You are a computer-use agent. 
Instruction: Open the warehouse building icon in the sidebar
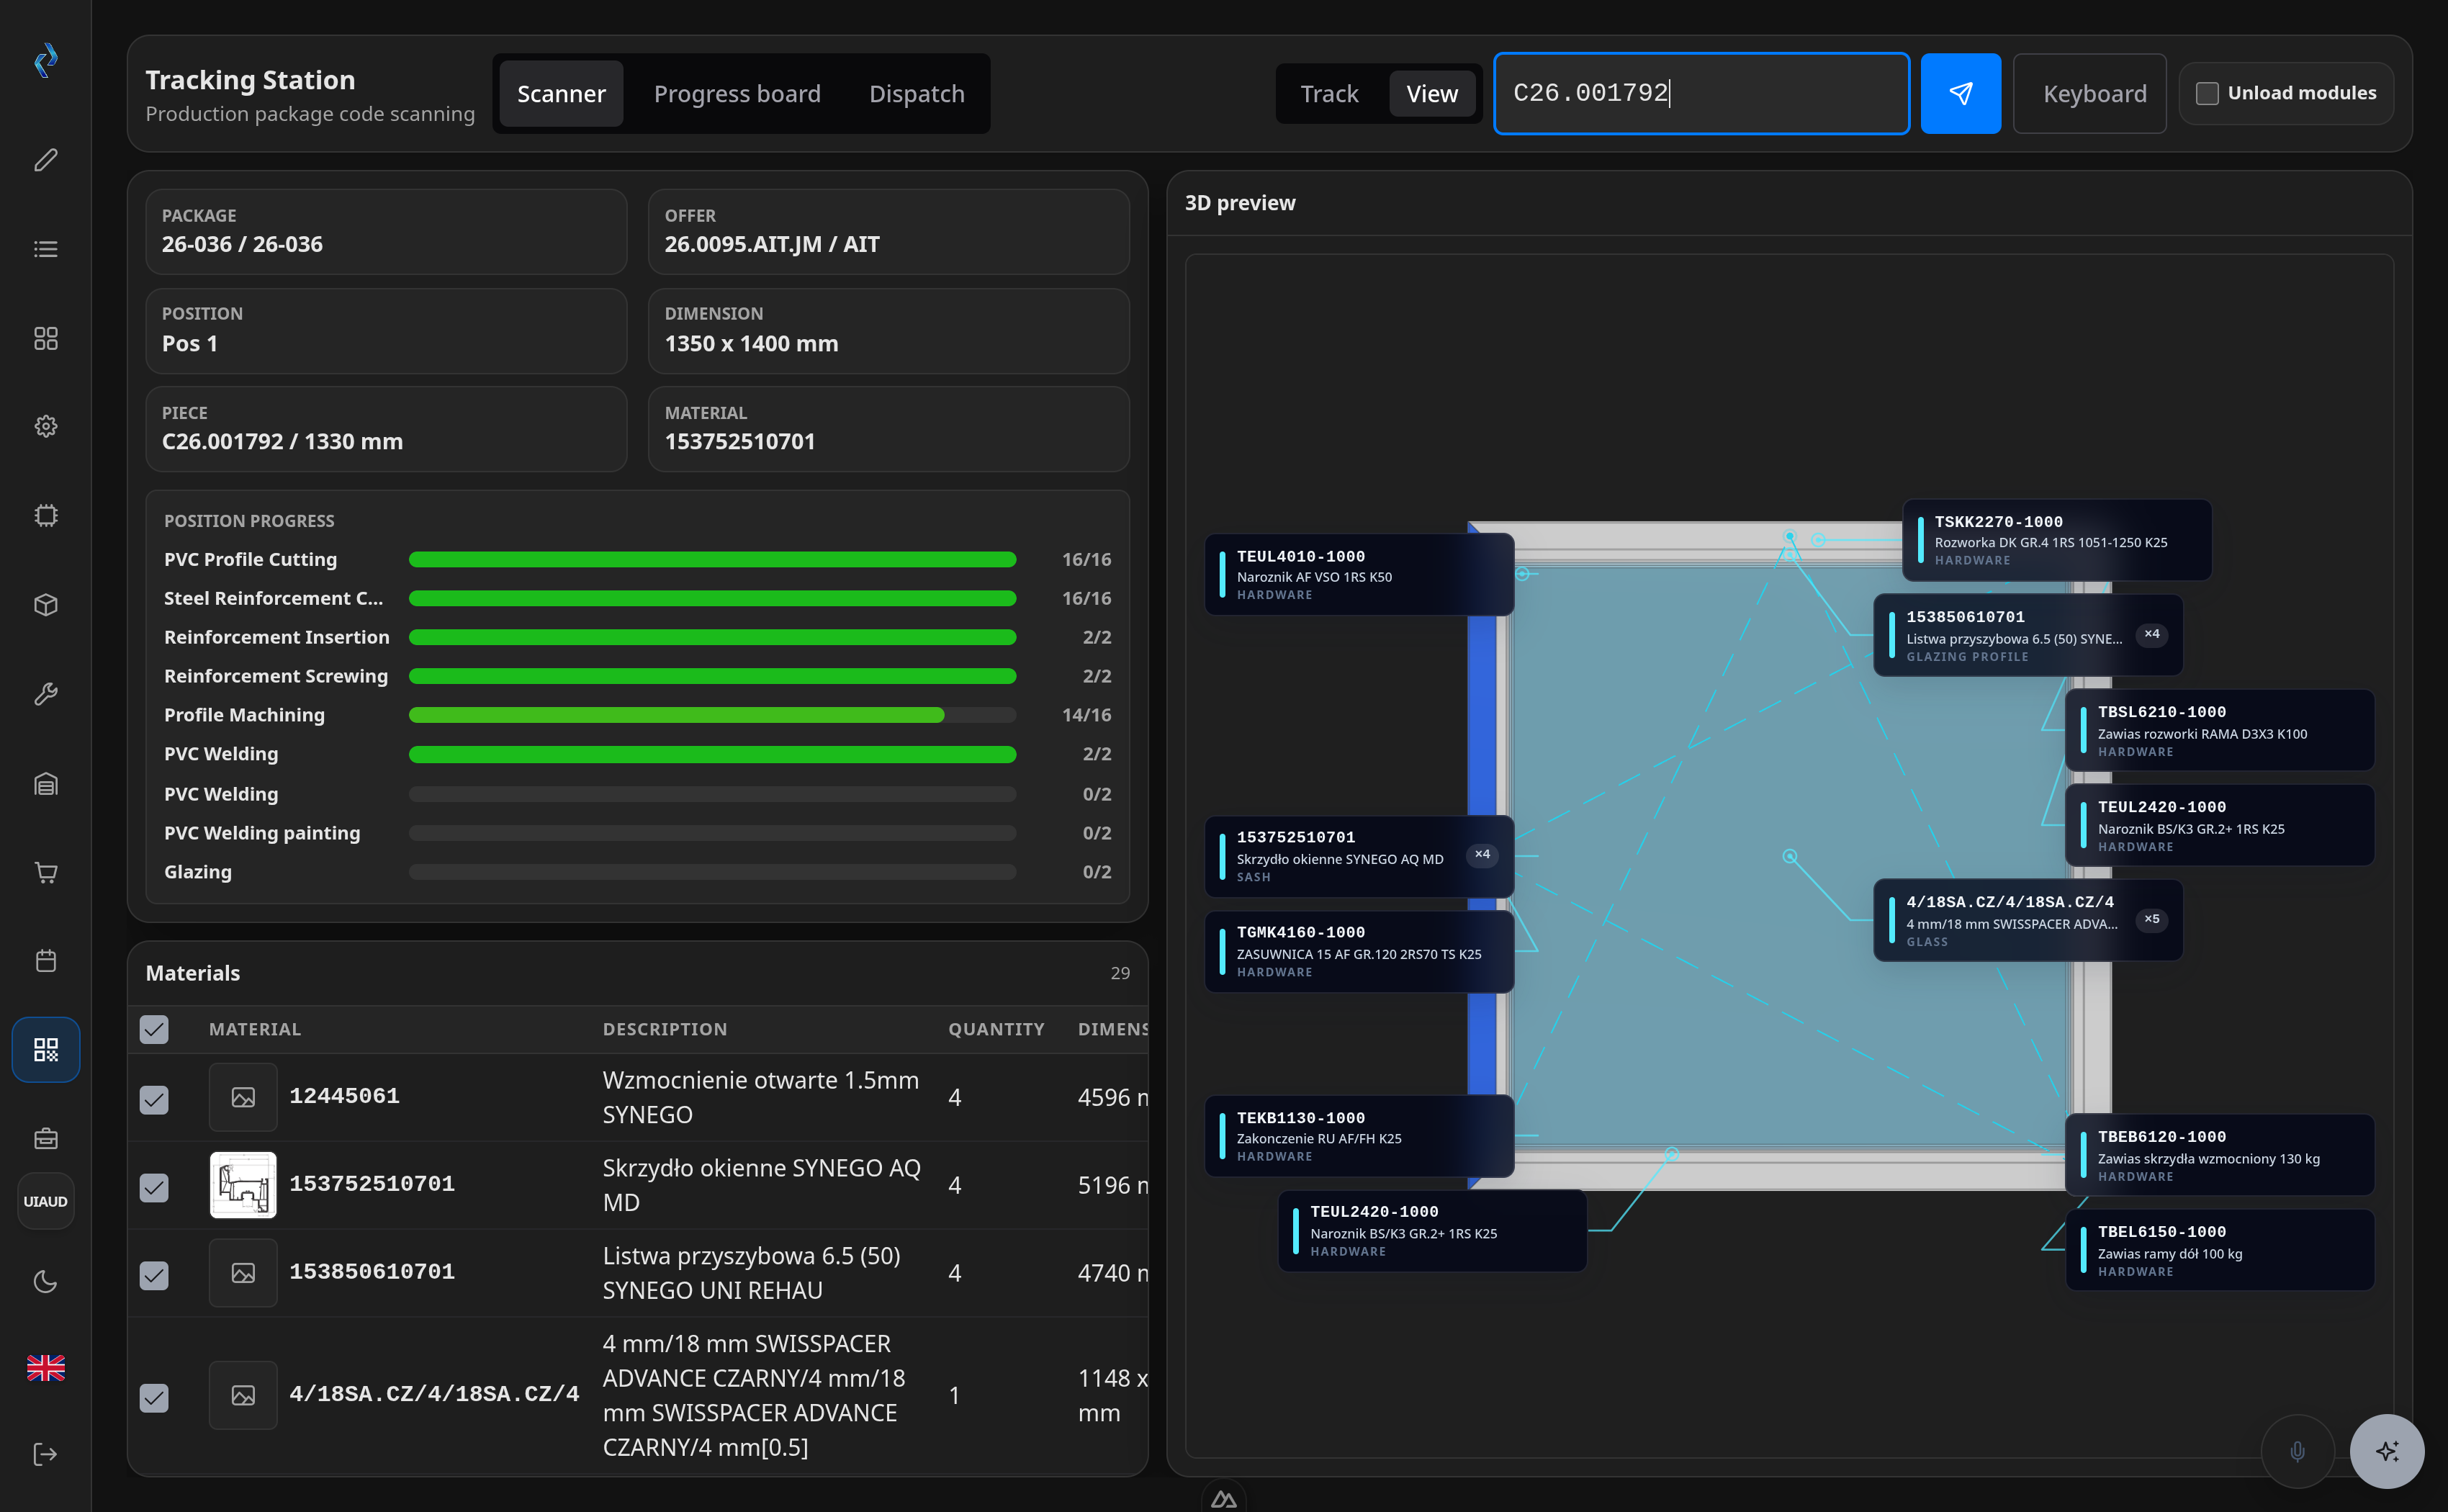[x=45, y=783]
